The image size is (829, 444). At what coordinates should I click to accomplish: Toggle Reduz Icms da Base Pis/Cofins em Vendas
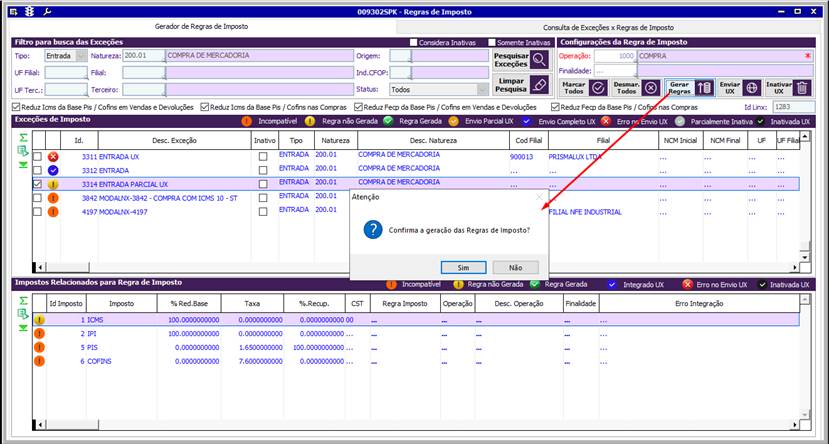16,107
